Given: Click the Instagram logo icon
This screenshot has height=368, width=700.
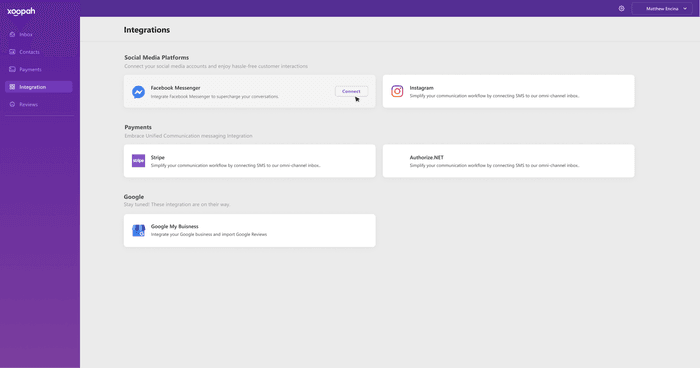Looking at the screenshot, I should click(397, 91).
